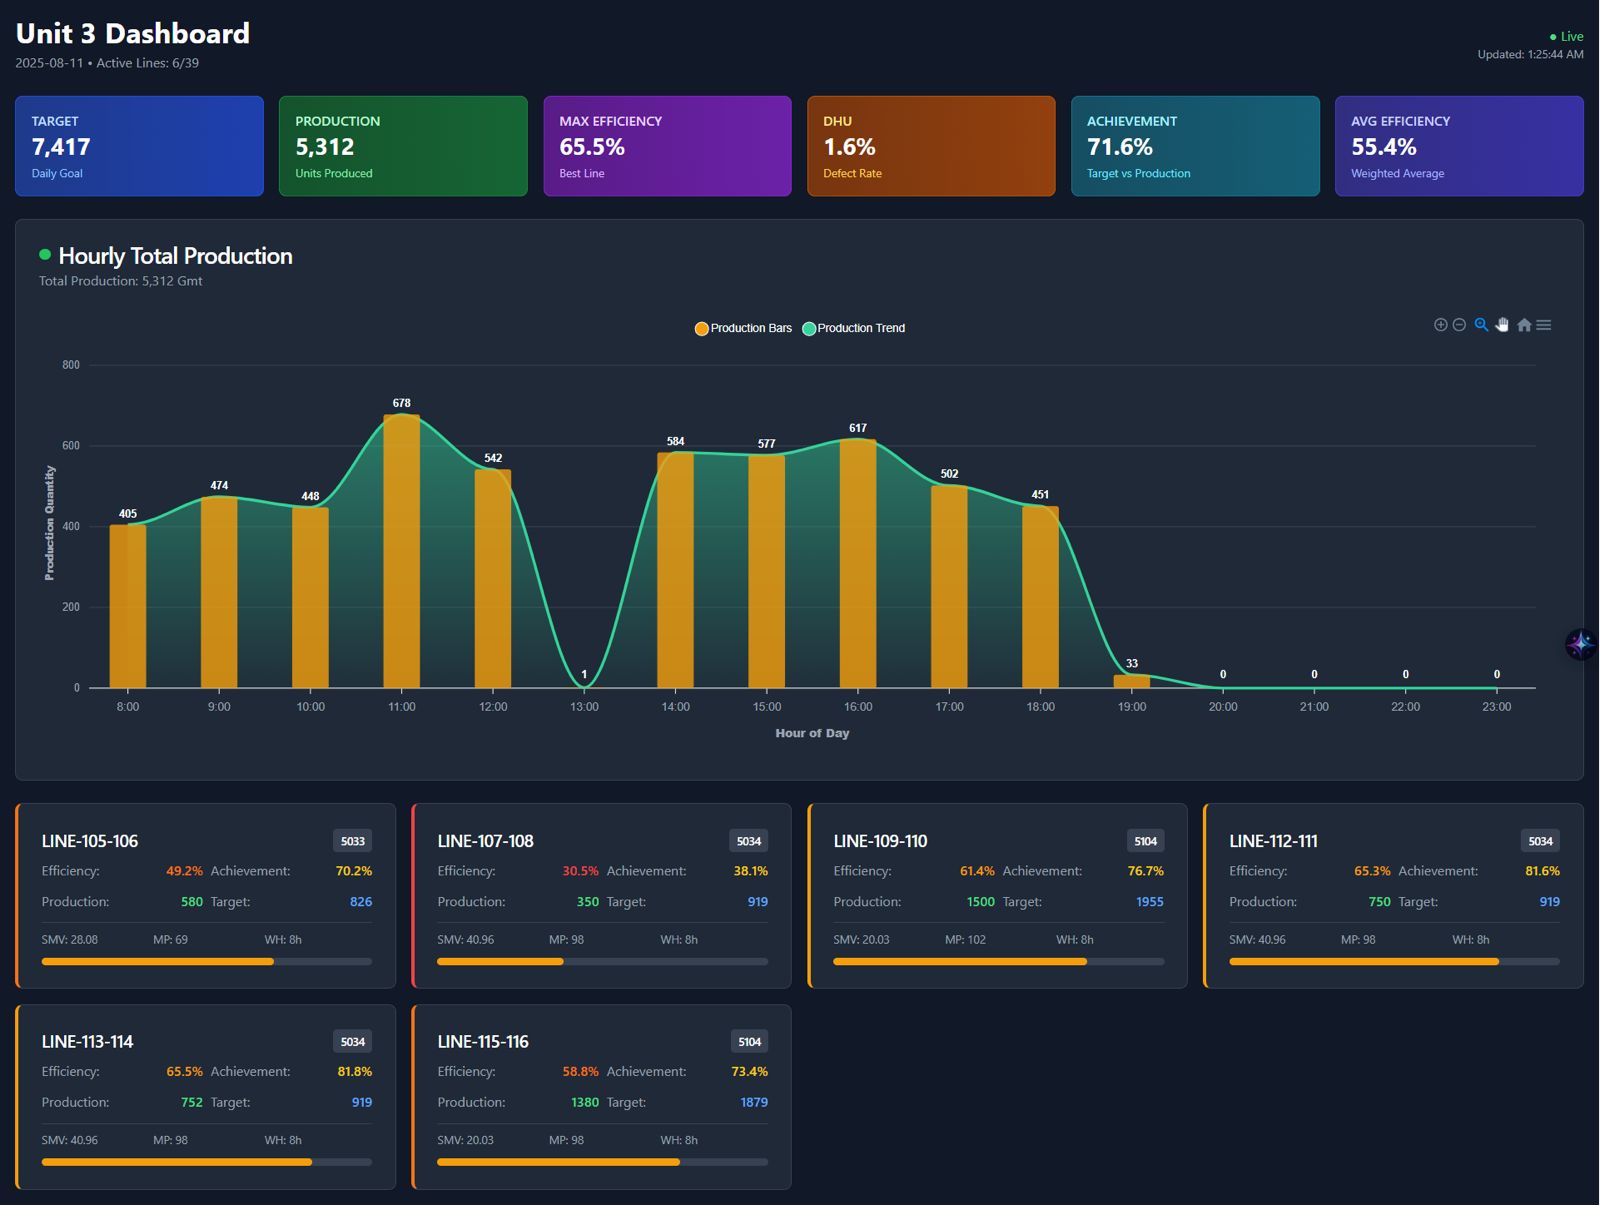Click the DHU 1.6% defect rate card
The image size is (1600, 1205).
pos(931,146)
